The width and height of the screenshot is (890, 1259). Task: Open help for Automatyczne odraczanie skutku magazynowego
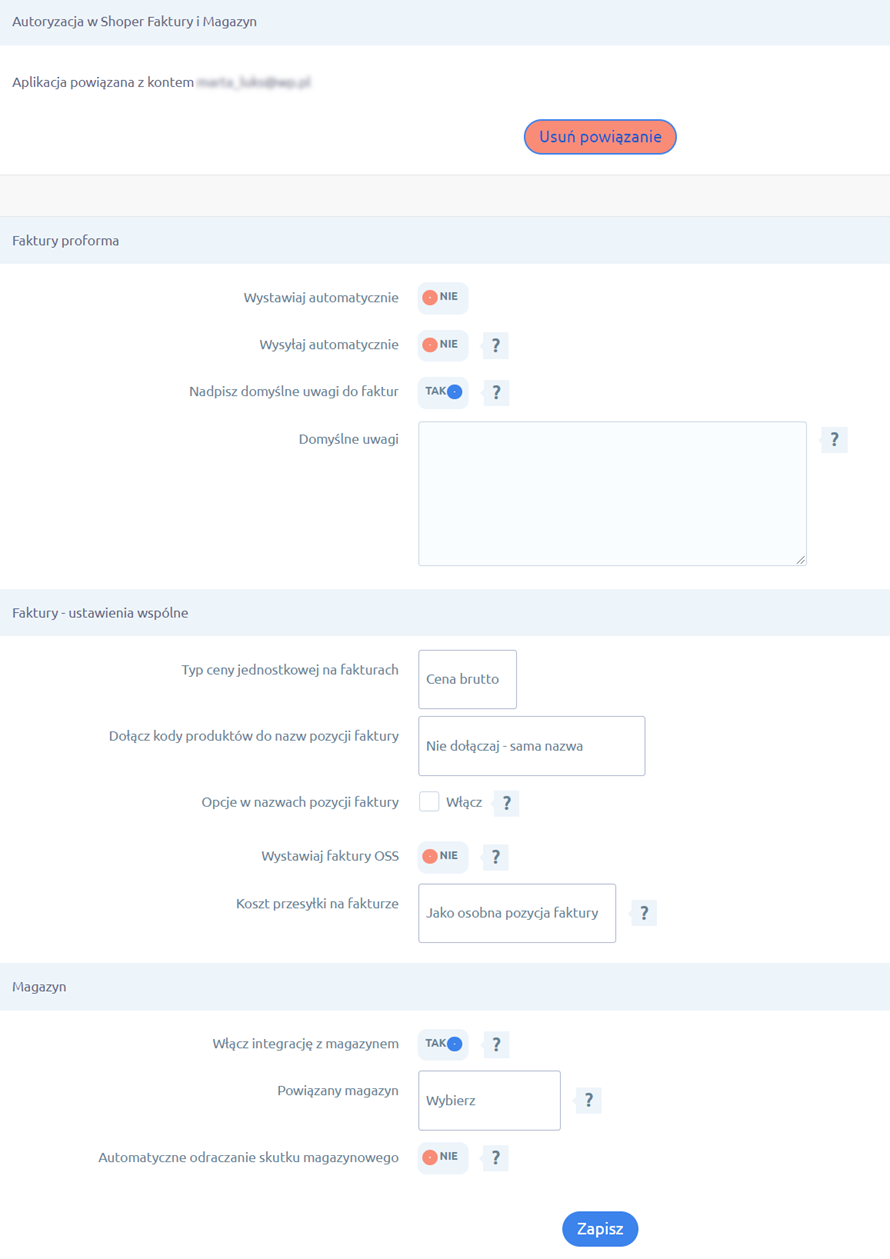[496, 1158]
